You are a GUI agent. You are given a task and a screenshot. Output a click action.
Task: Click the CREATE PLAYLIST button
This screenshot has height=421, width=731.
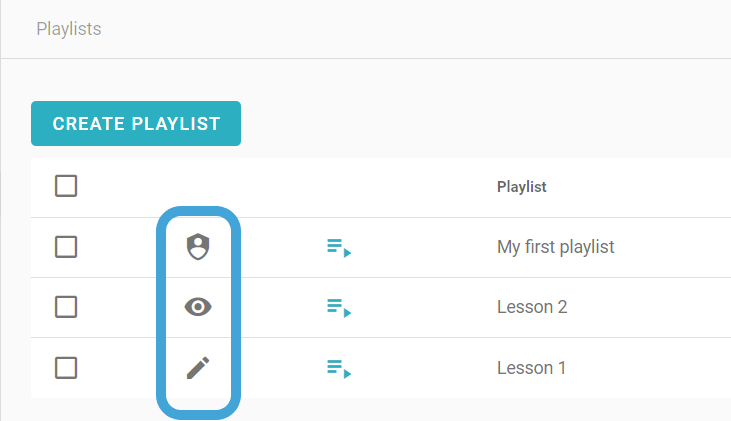point(136,124)
